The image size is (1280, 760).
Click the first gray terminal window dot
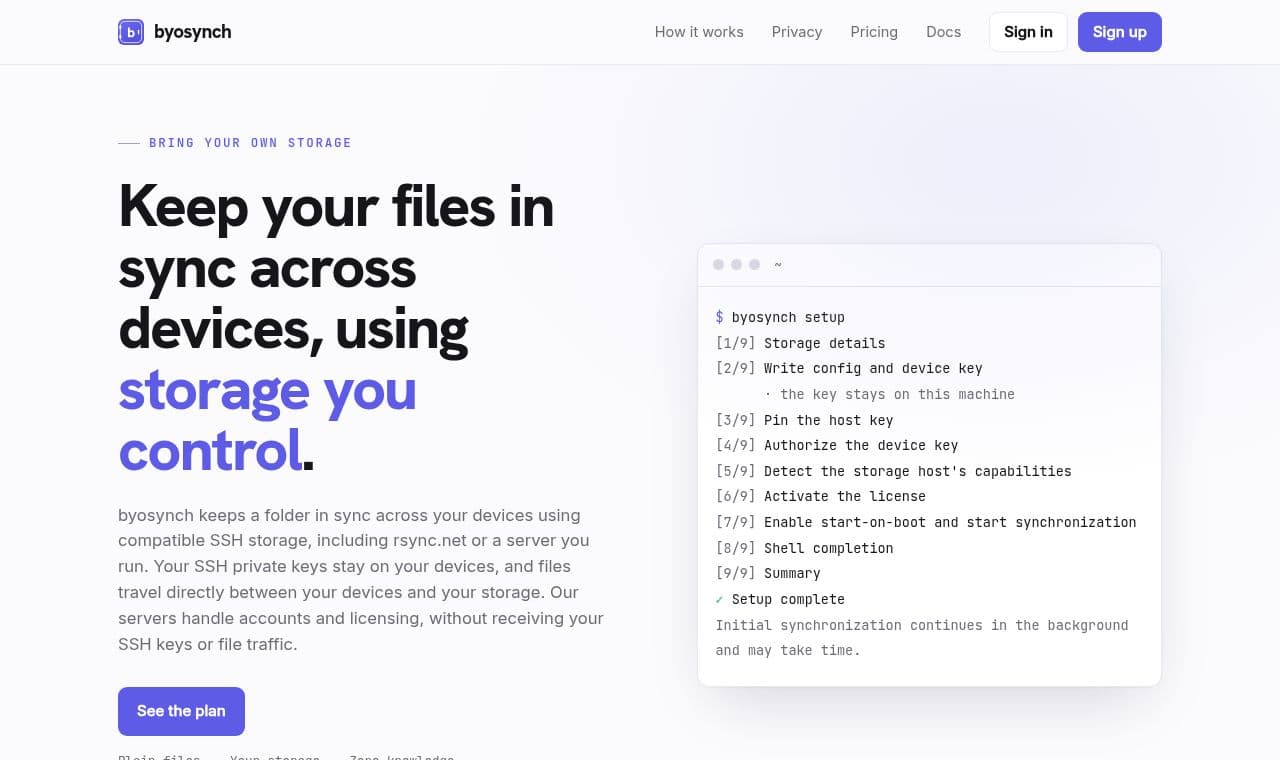click(718, 265)
